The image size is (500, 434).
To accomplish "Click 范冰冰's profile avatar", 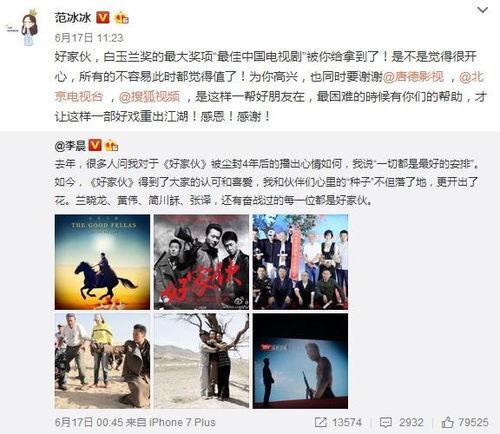I will coord(29,28).
